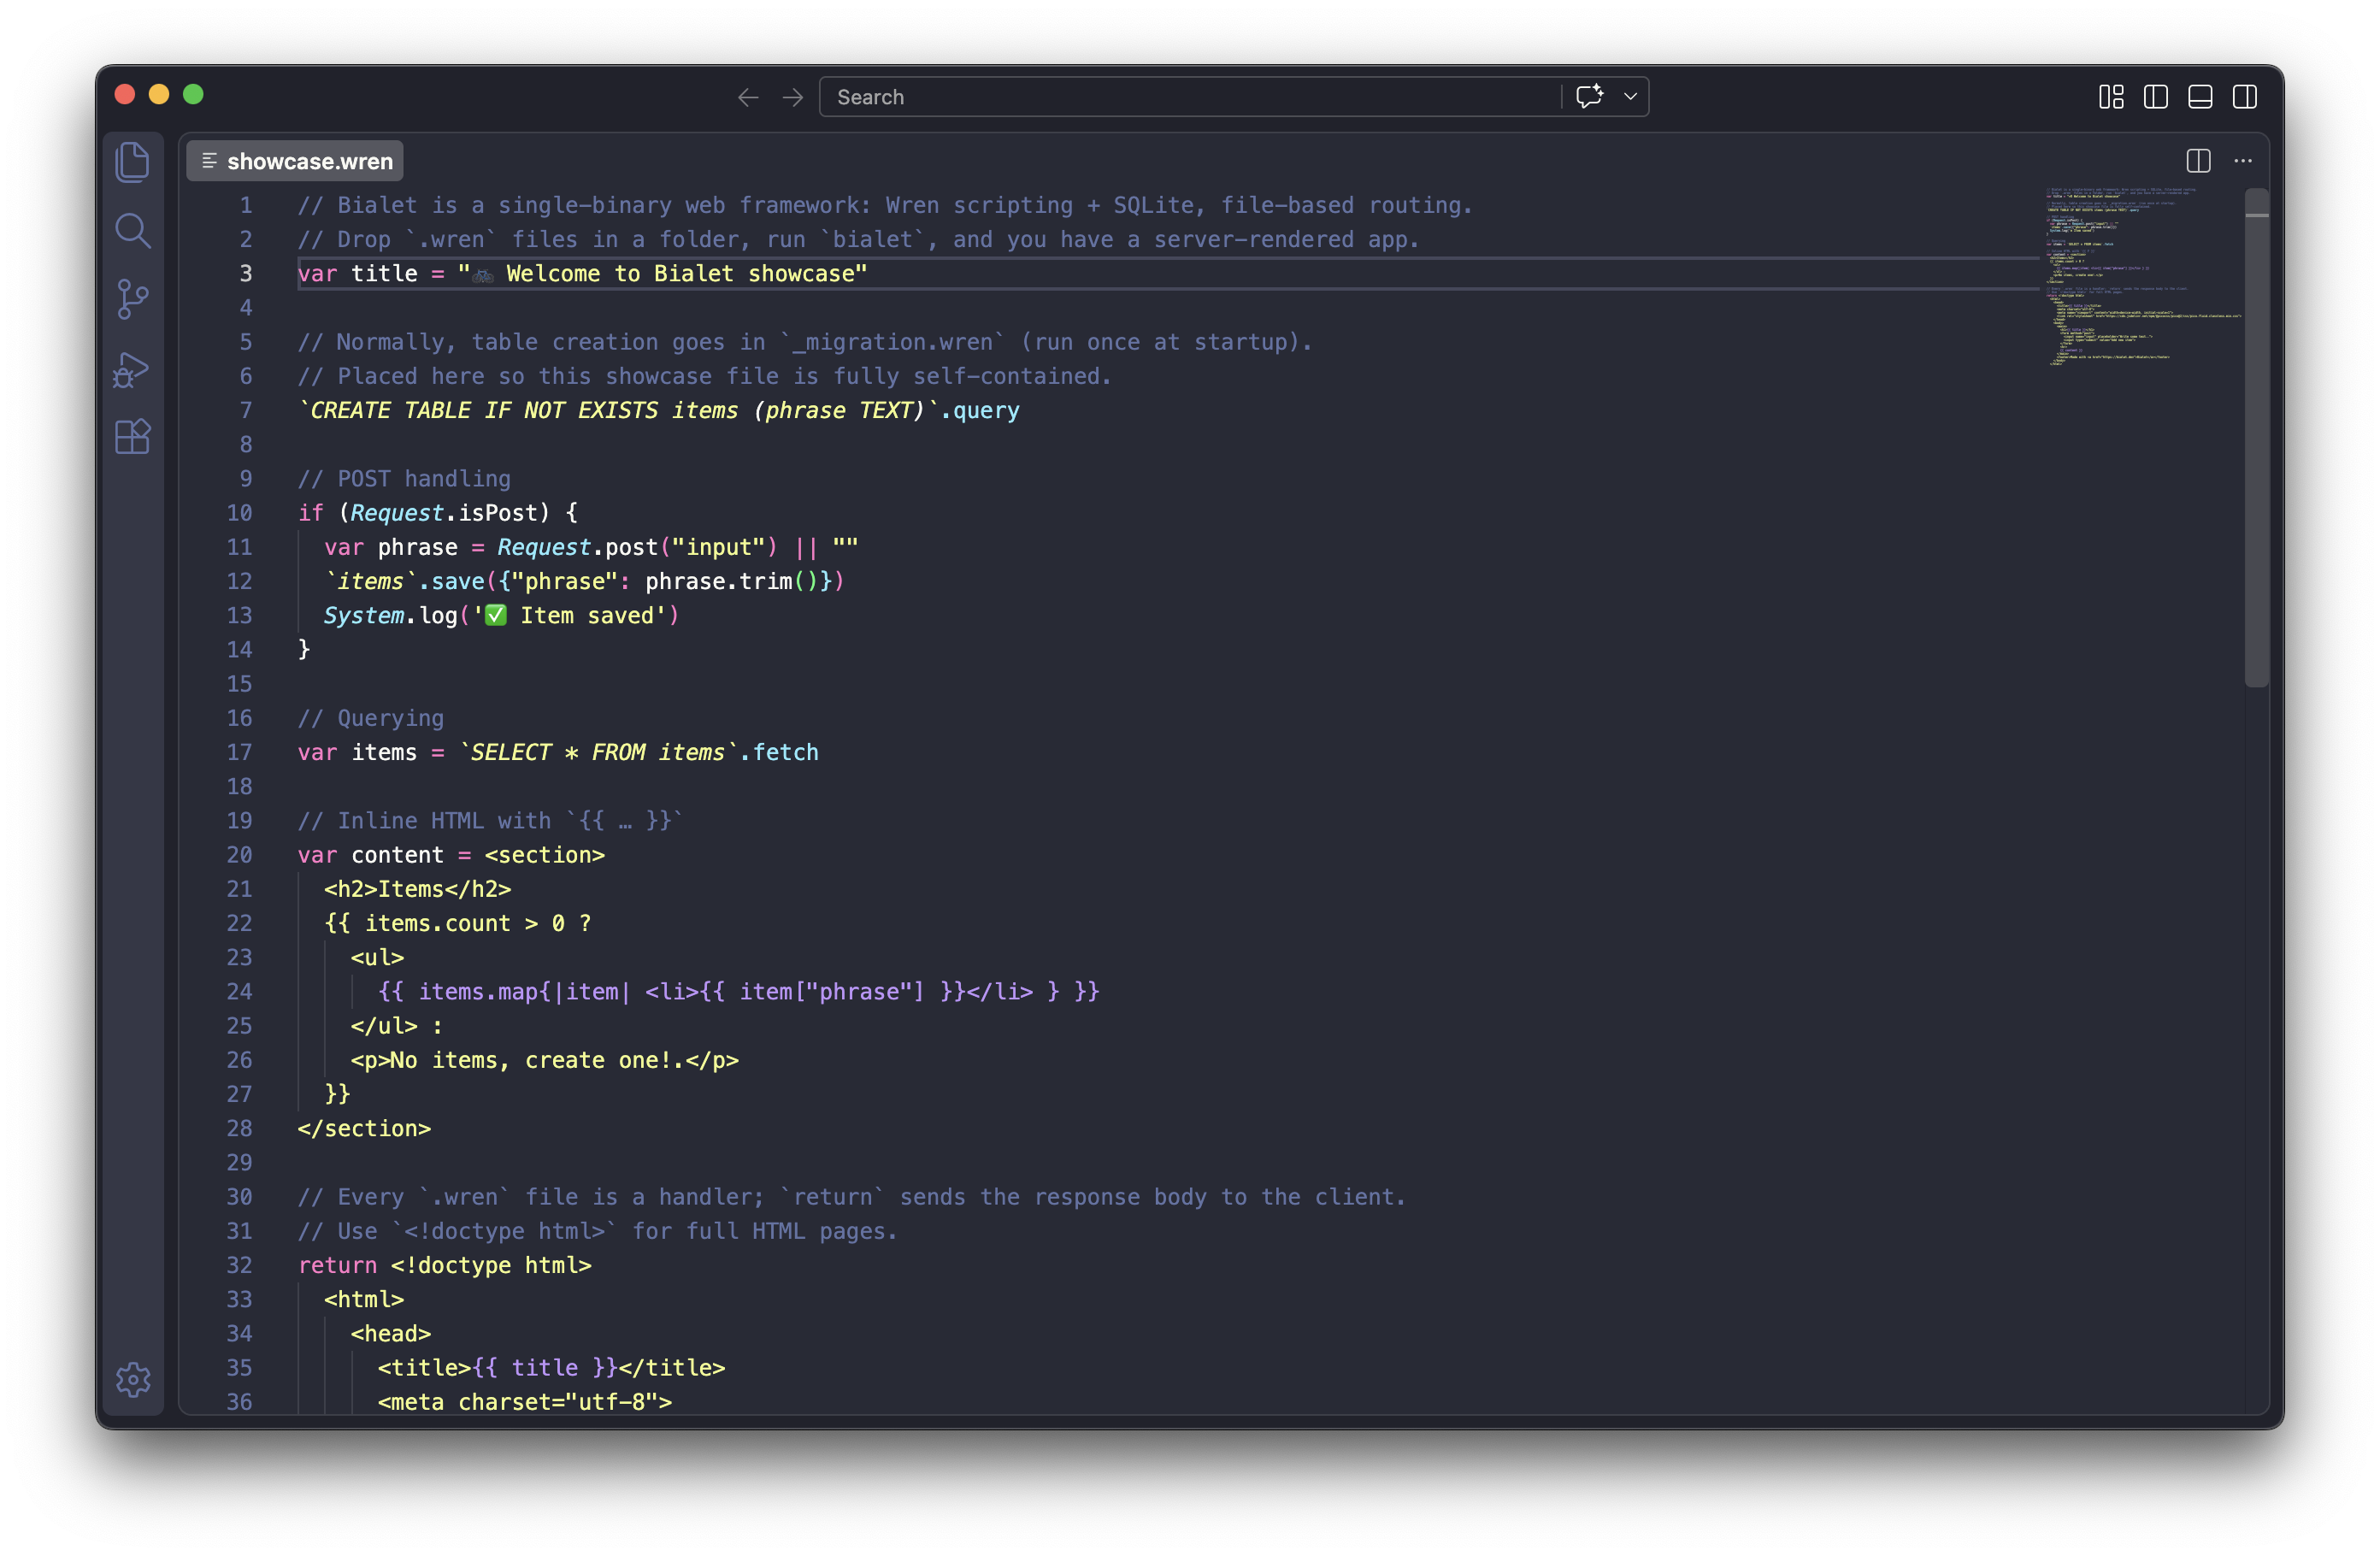Open the editor More Actions menu
2380x1556 pixels.
pyautogui.click(x=2243, y=161)
